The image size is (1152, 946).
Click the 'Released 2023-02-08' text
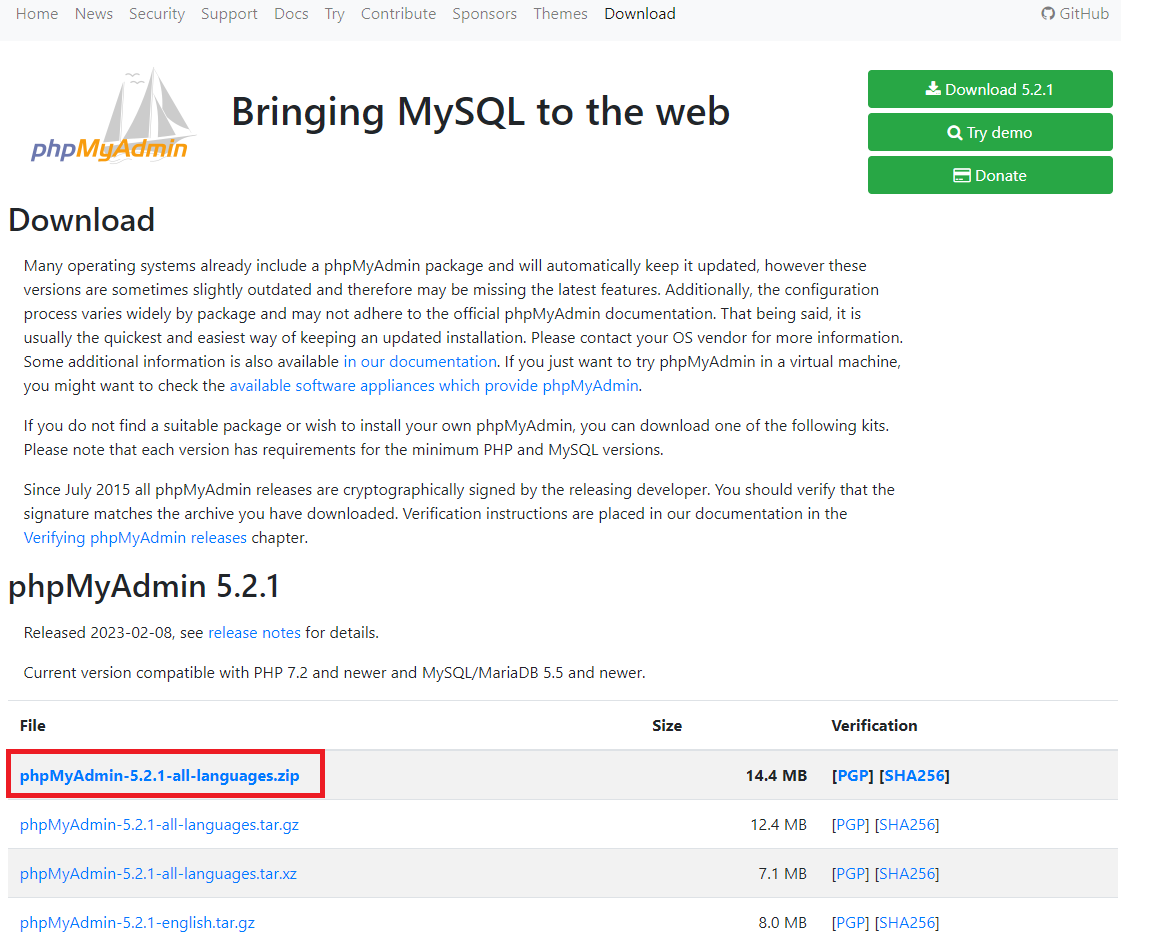[x=98, y=632]
